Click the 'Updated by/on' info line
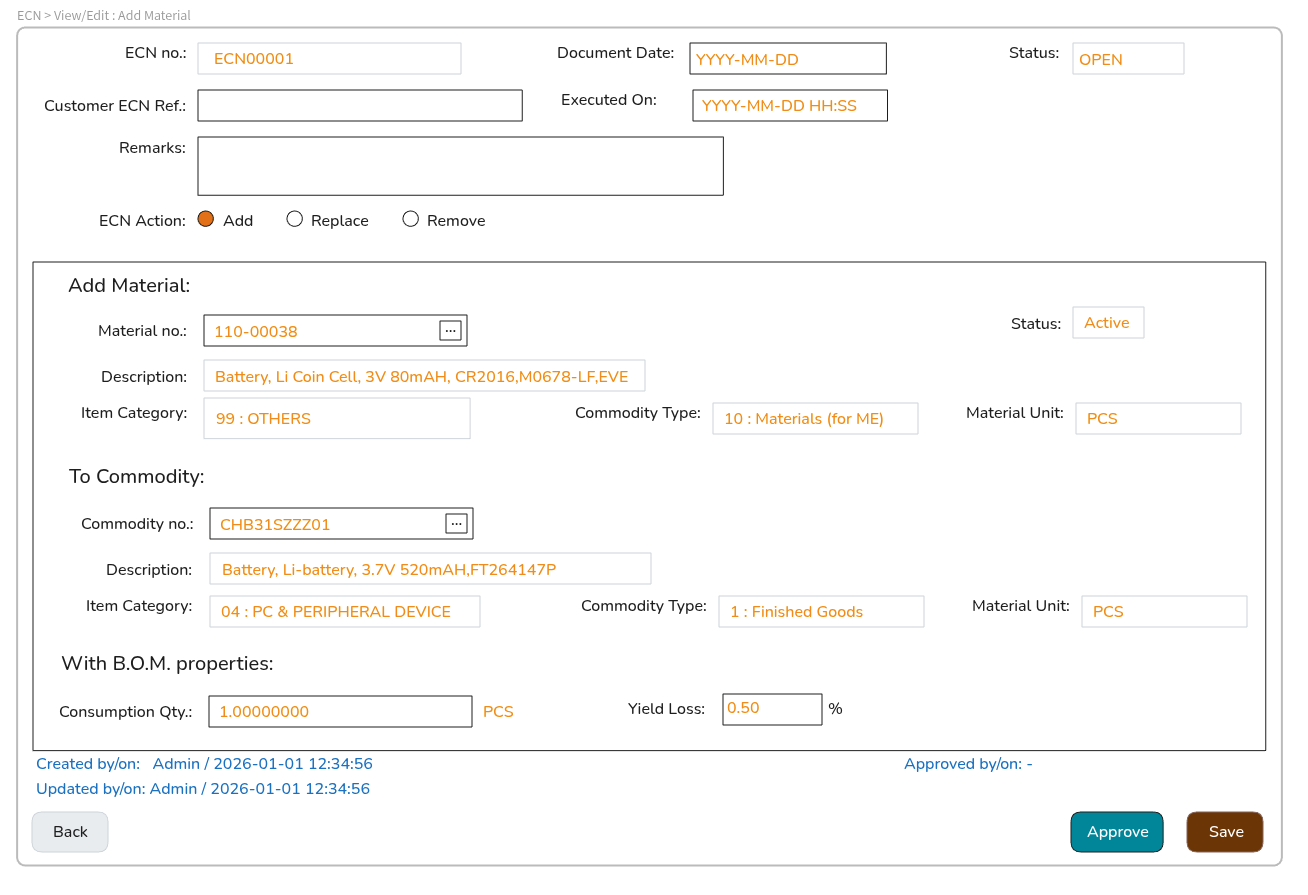Viewport: 1308px width, 895px height. [203, 789]
